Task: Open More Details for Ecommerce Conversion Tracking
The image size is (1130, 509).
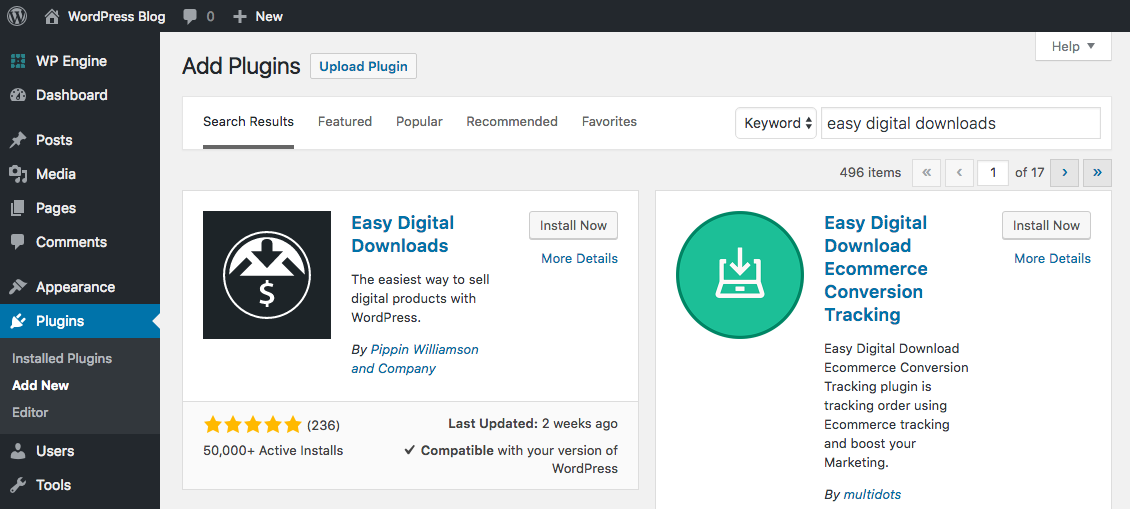Action: pos(1052,258)
